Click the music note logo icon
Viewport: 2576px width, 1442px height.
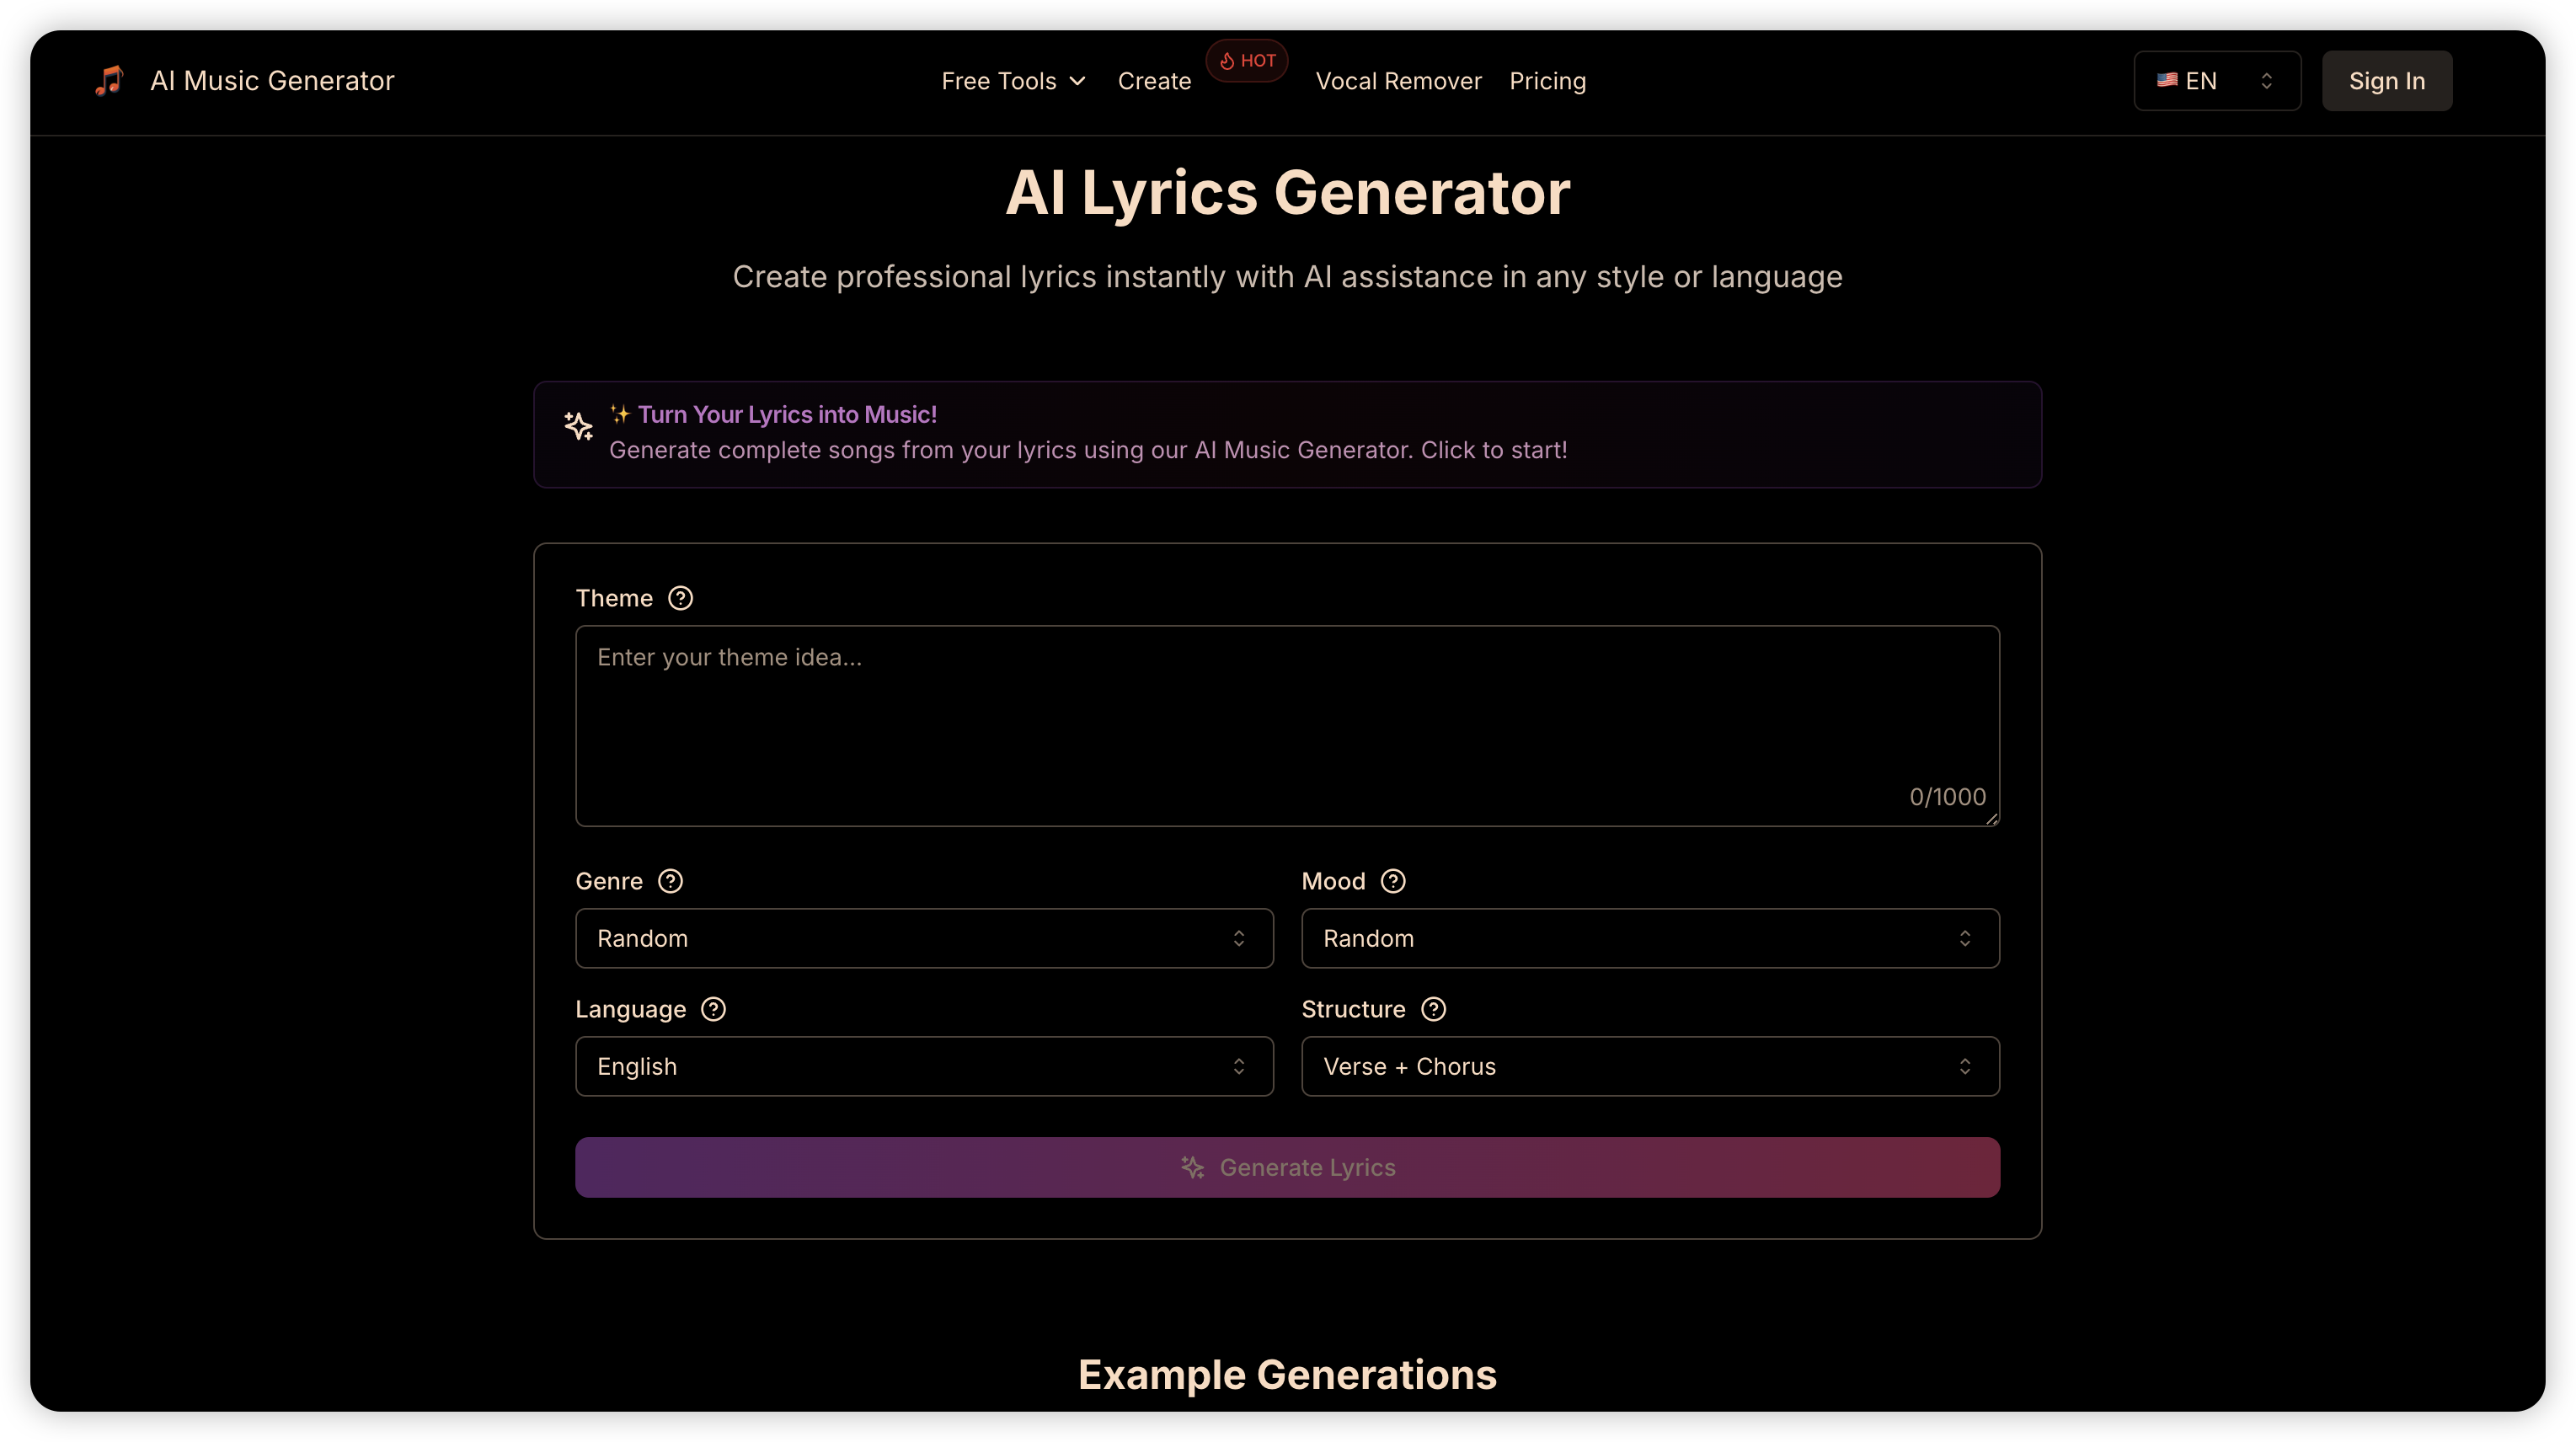click(109, 80)
